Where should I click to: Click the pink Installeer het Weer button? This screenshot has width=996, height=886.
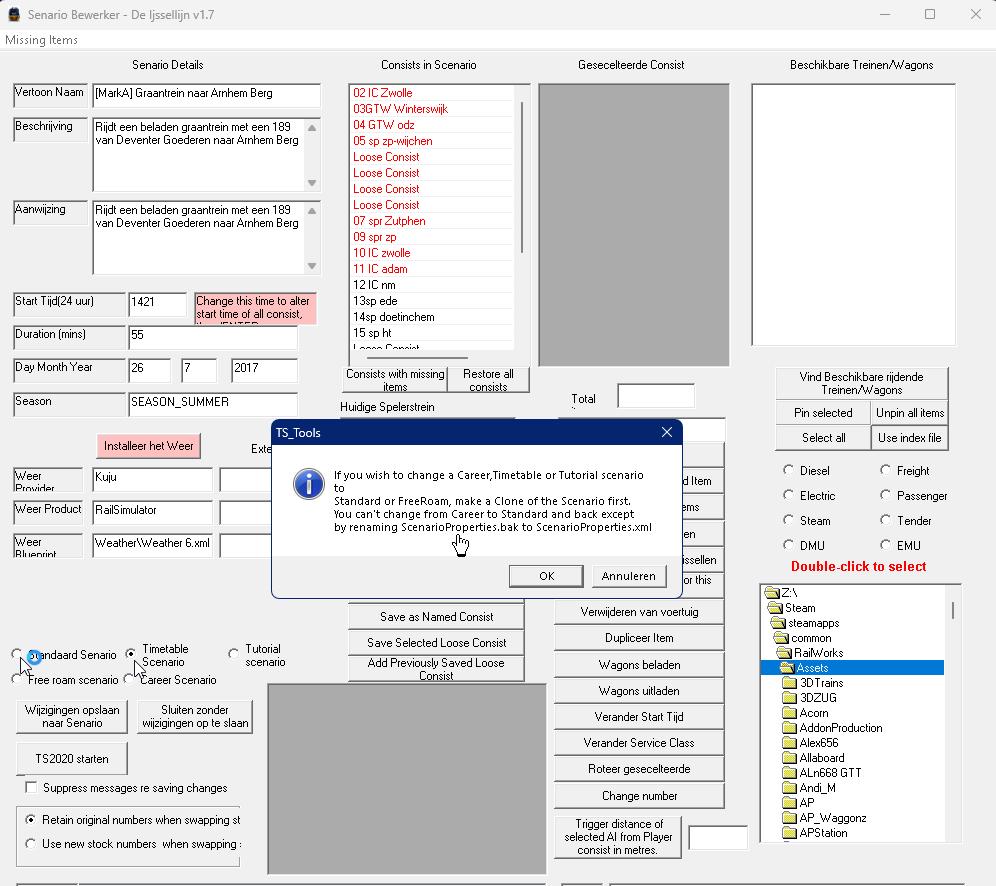149,446
